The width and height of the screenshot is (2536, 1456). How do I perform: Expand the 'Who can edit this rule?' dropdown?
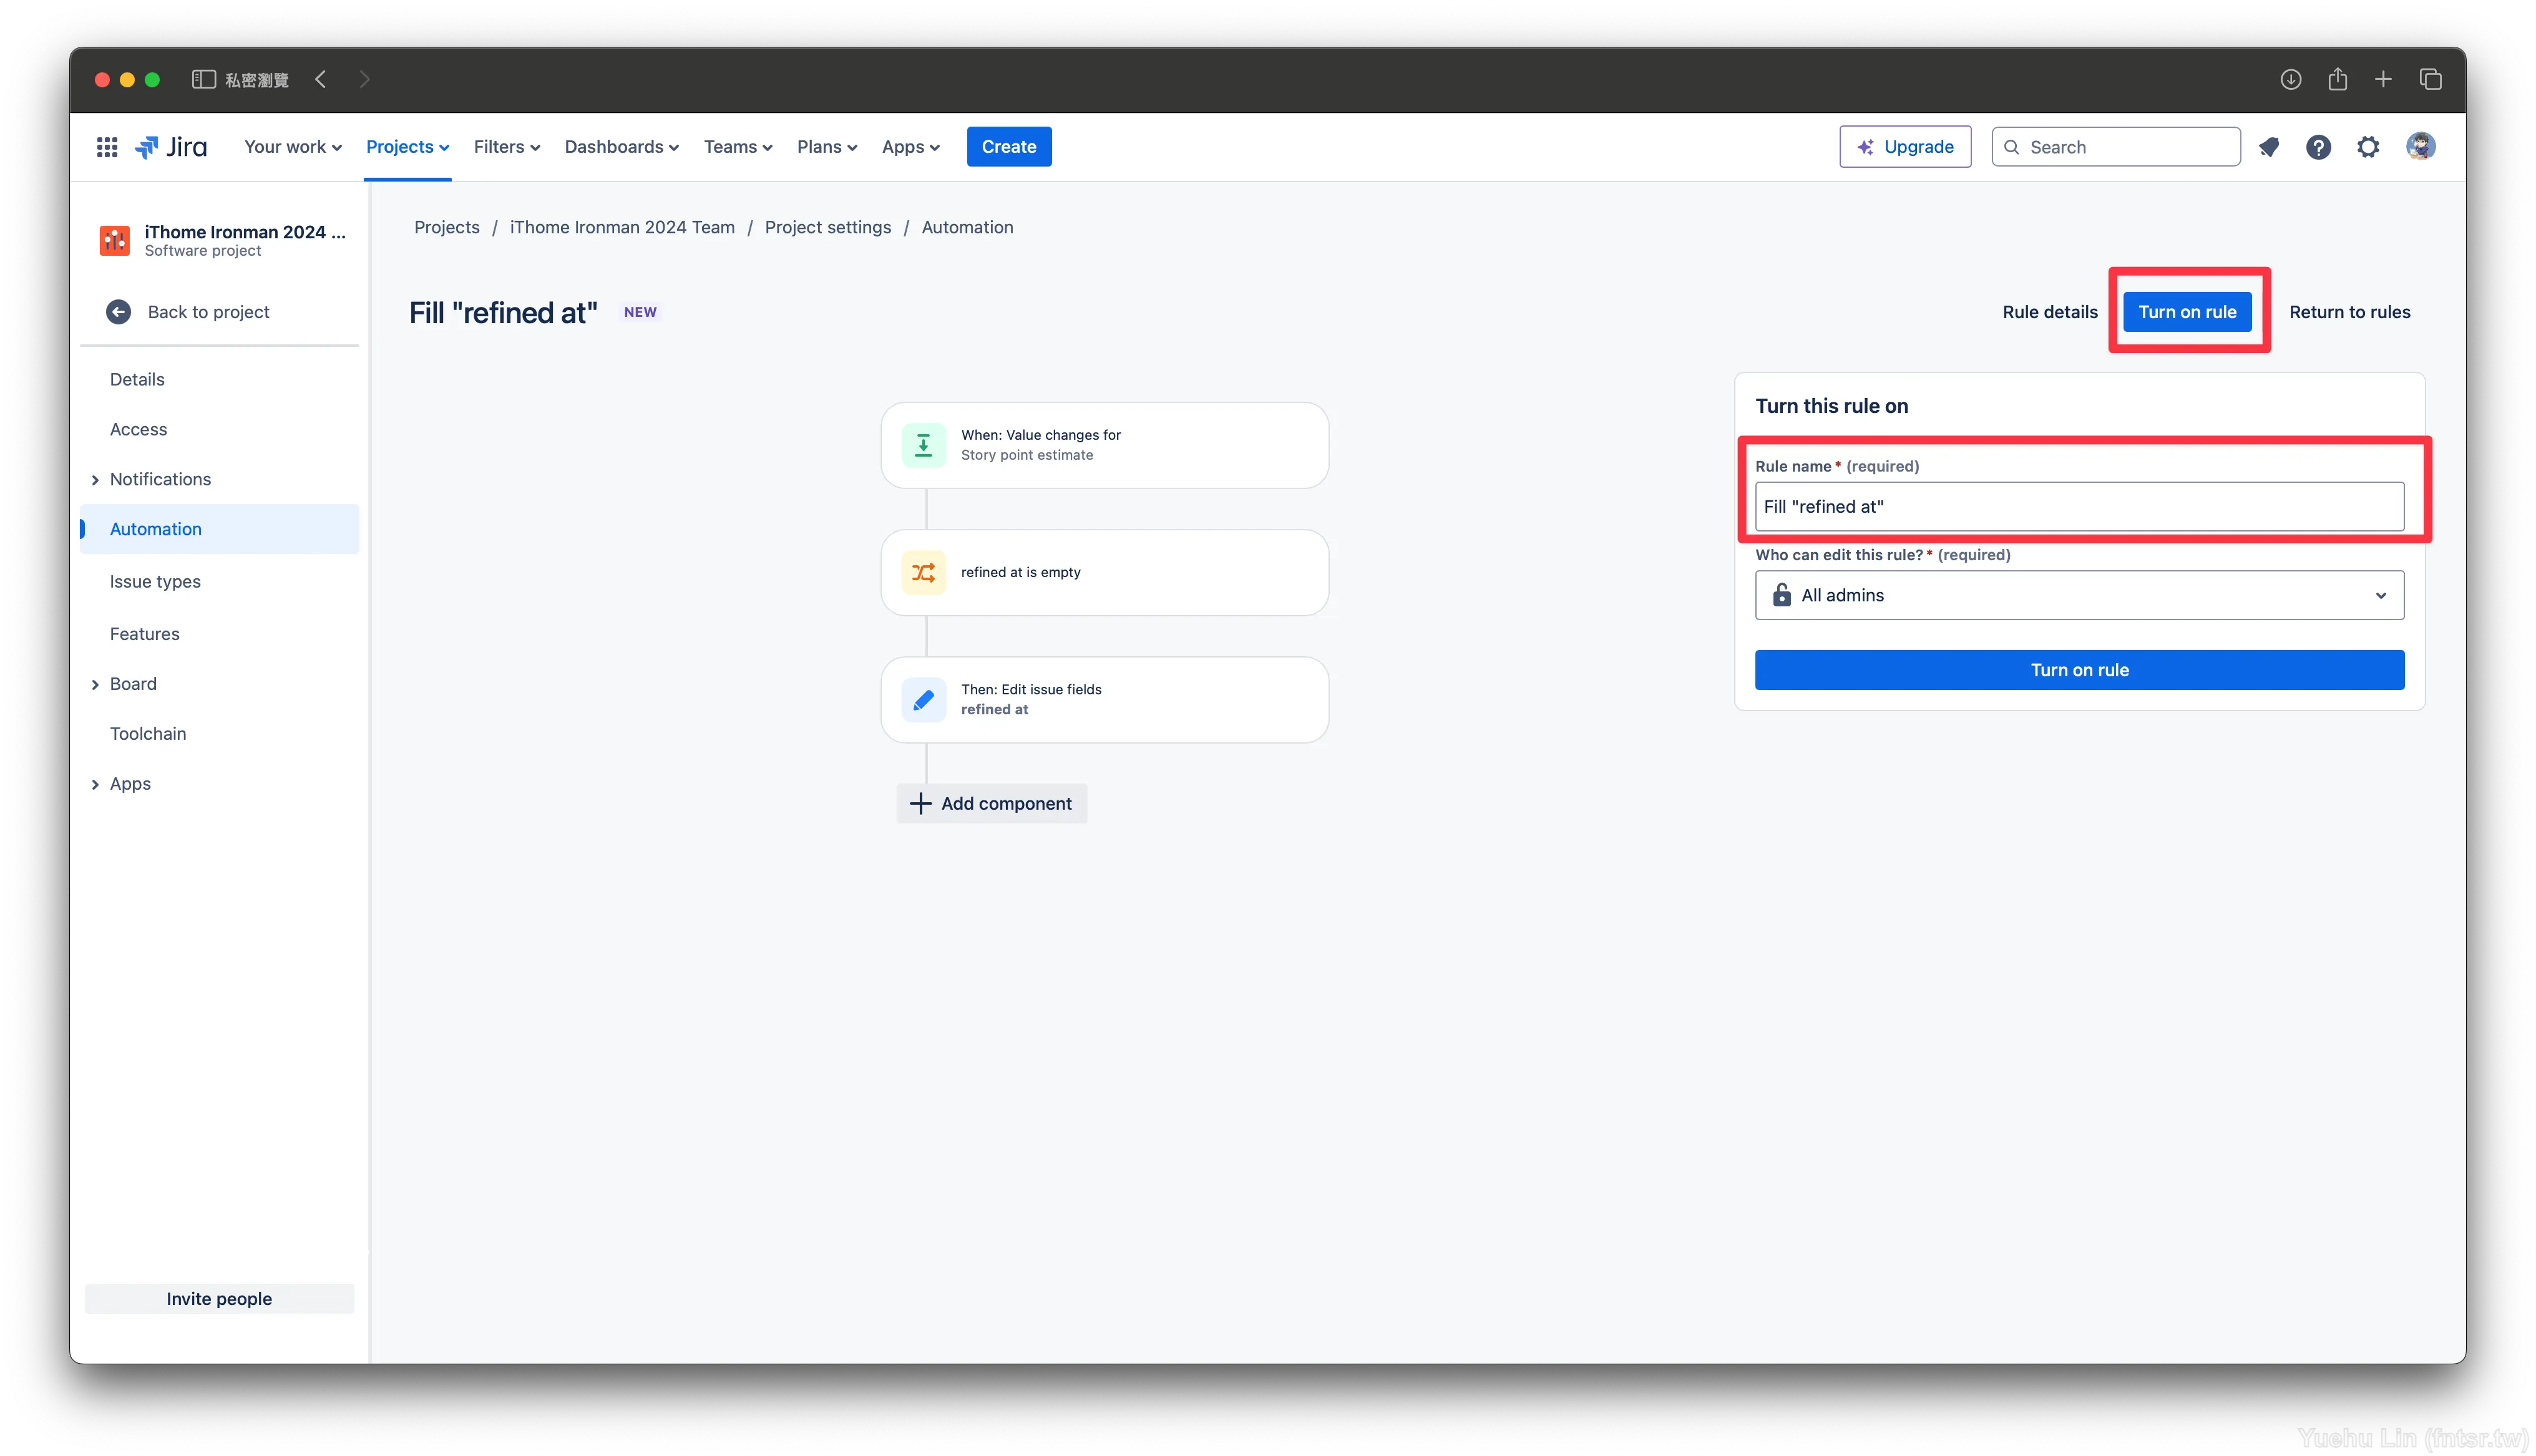(2080, 594)
